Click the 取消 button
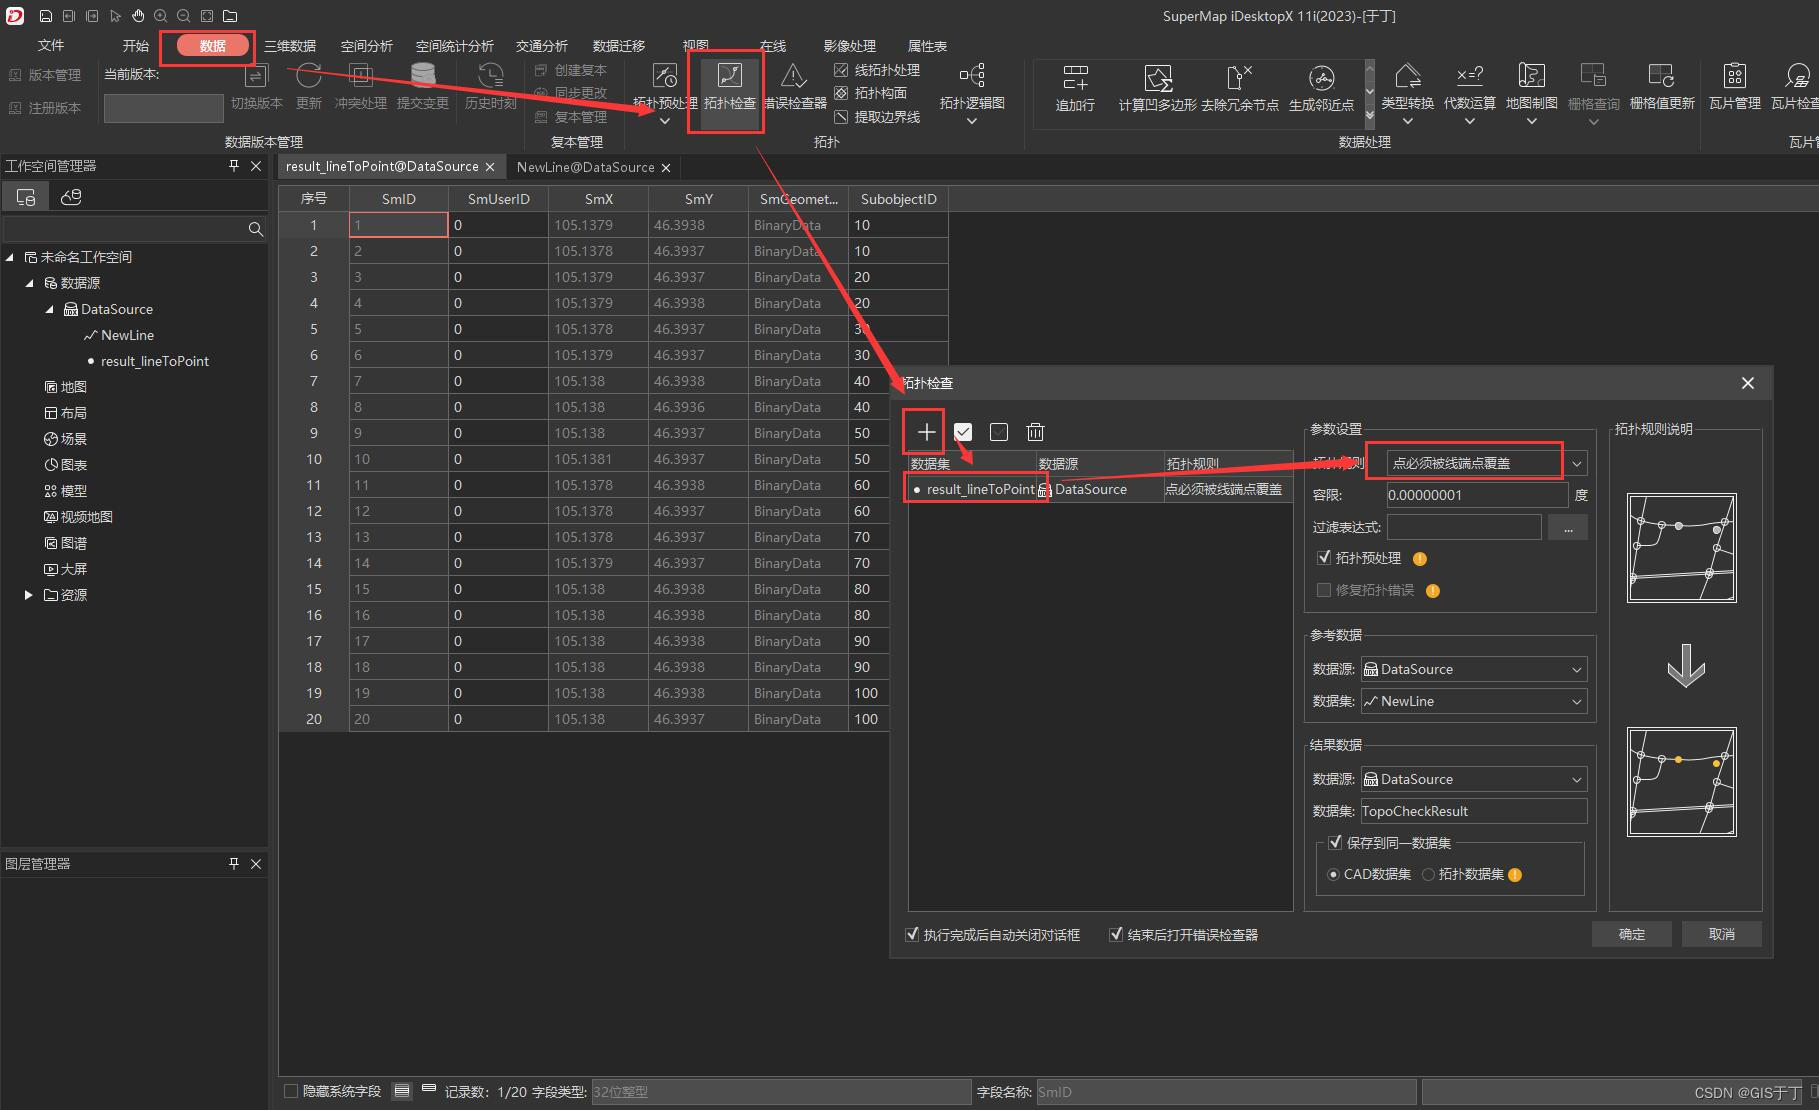This screenshot has width=1819, height=1110. point(1722,934)
